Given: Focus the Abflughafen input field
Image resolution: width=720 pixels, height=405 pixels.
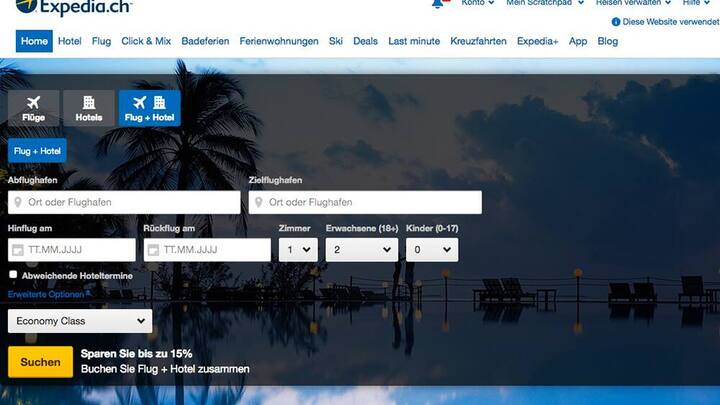Looking at the screenshot, I should click(124, 202).
